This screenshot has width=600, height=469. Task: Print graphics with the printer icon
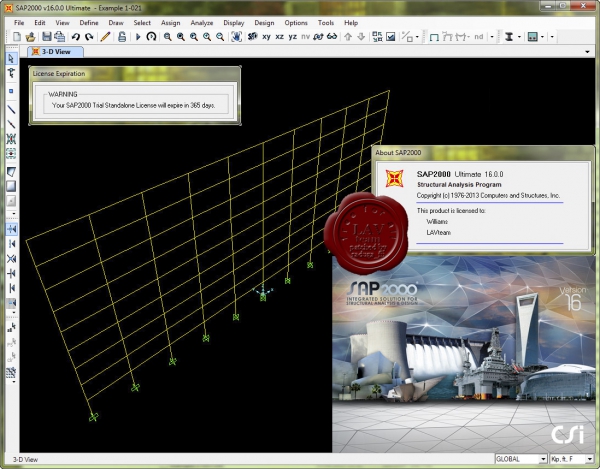pos(59,37)
